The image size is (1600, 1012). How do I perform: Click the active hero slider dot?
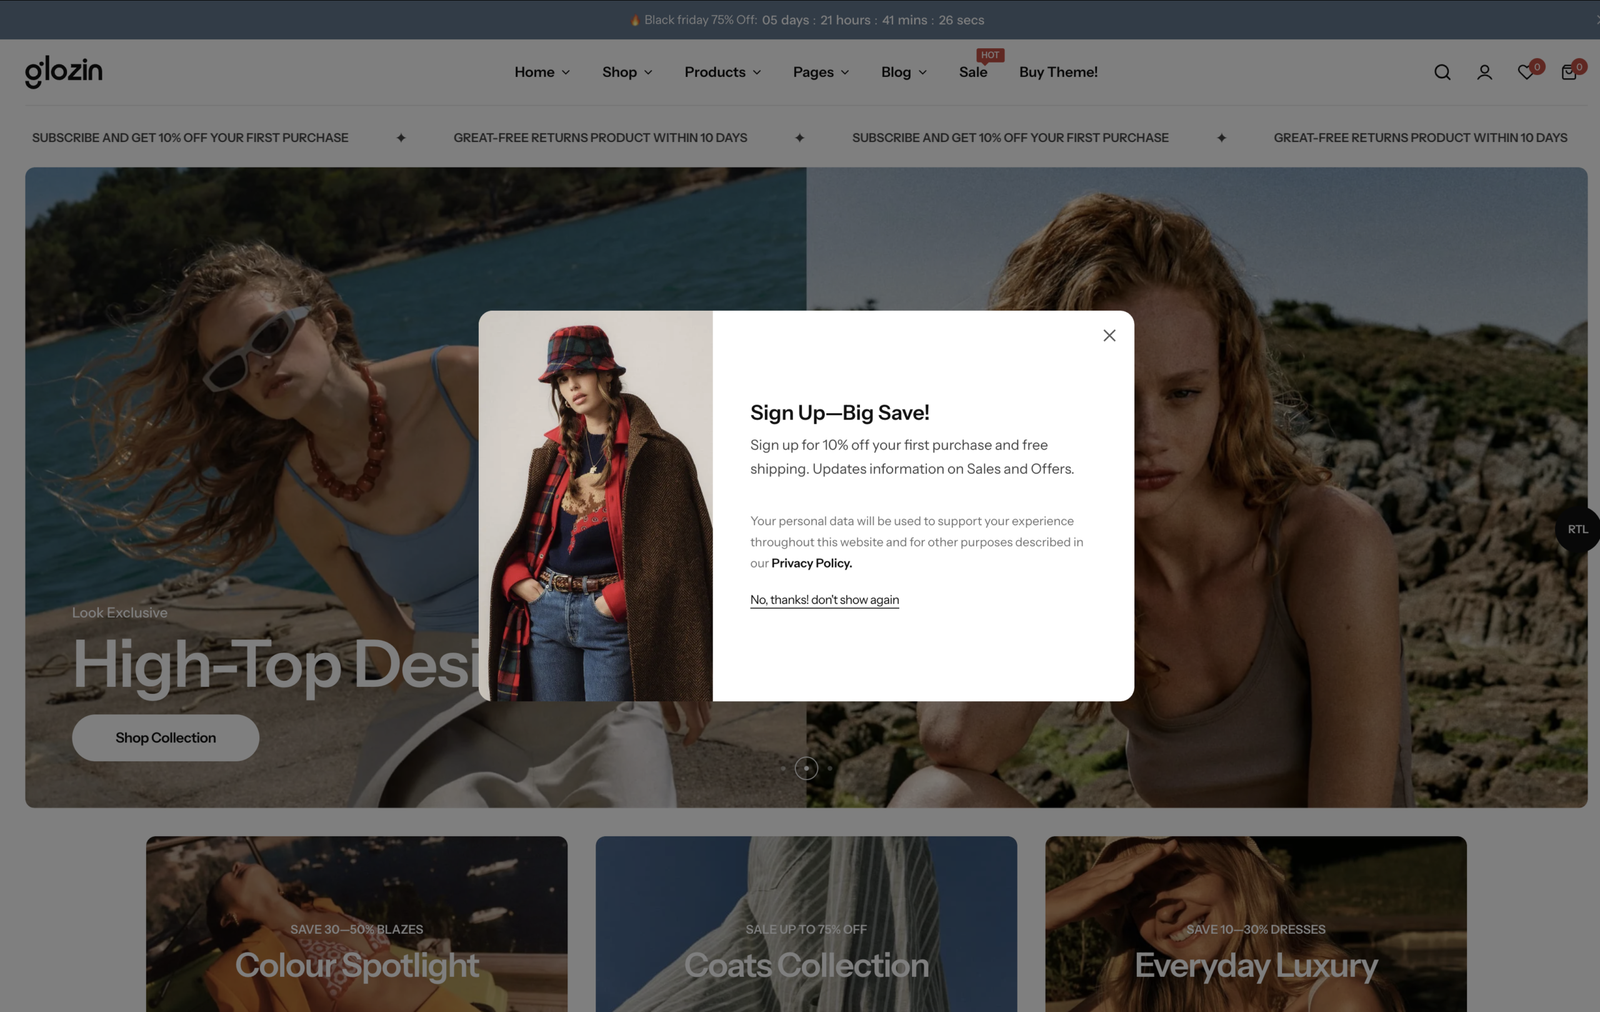click(x=806, y=768)
